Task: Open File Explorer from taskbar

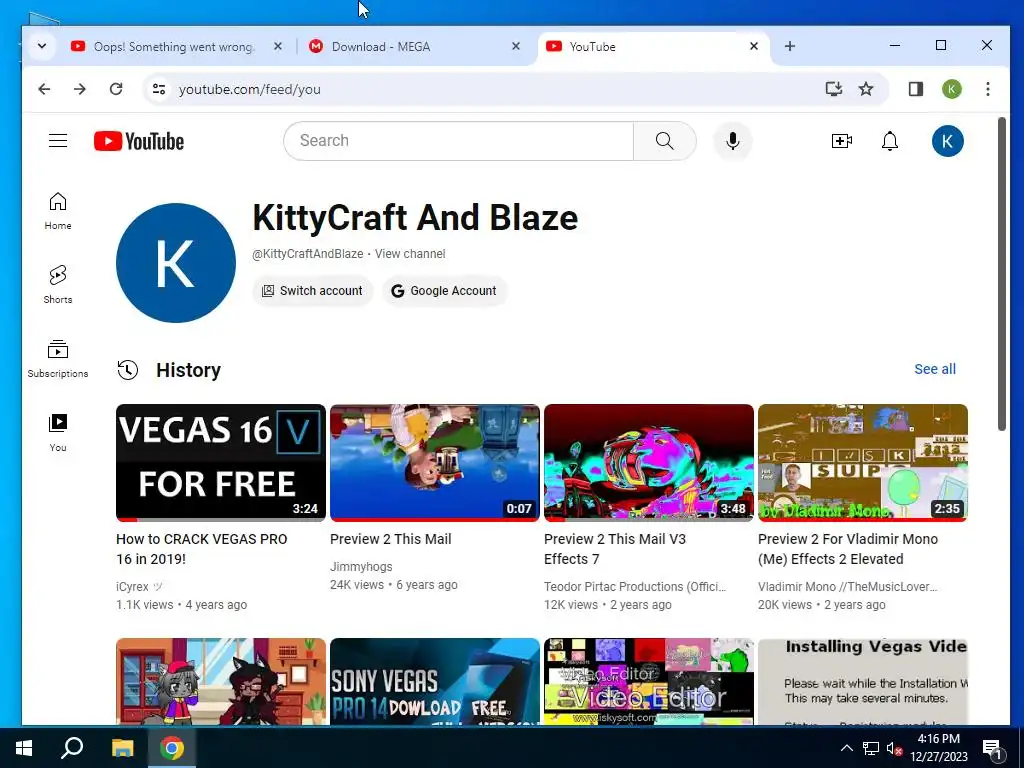Action: 122,748
